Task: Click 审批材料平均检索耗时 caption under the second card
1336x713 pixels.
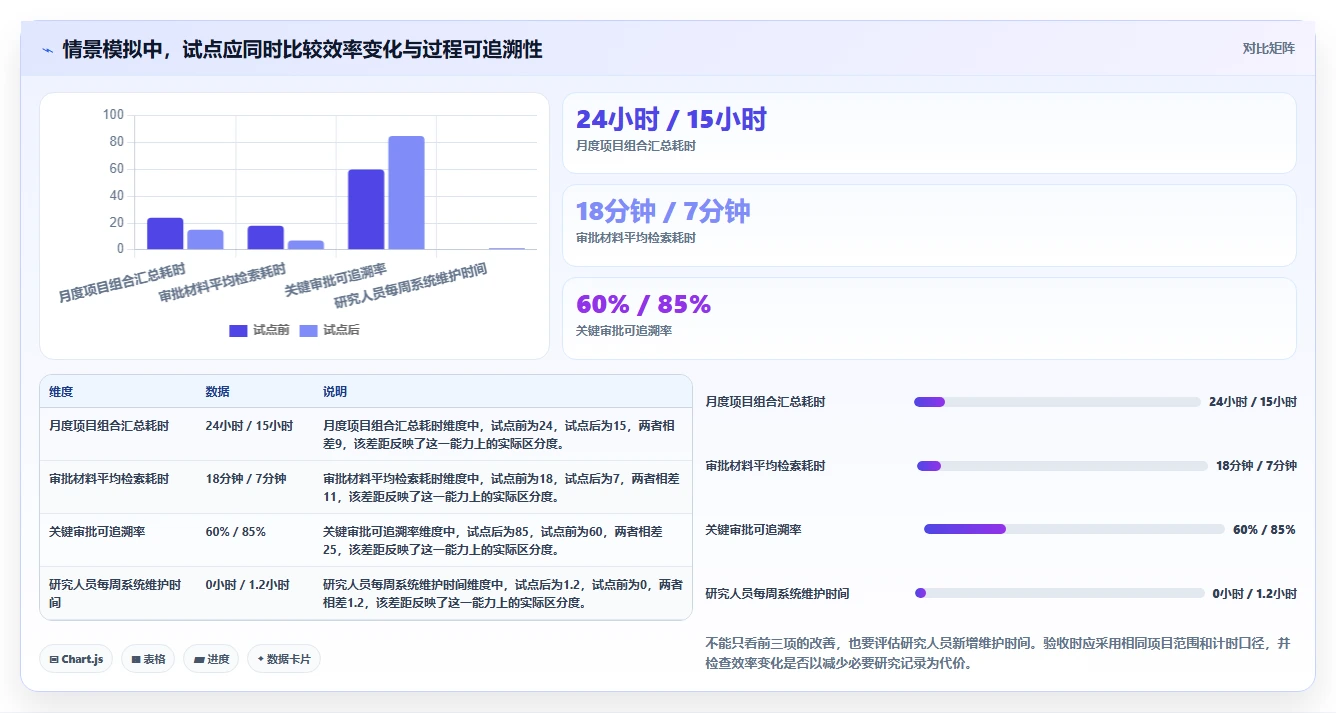Action: tap(636, 238)
